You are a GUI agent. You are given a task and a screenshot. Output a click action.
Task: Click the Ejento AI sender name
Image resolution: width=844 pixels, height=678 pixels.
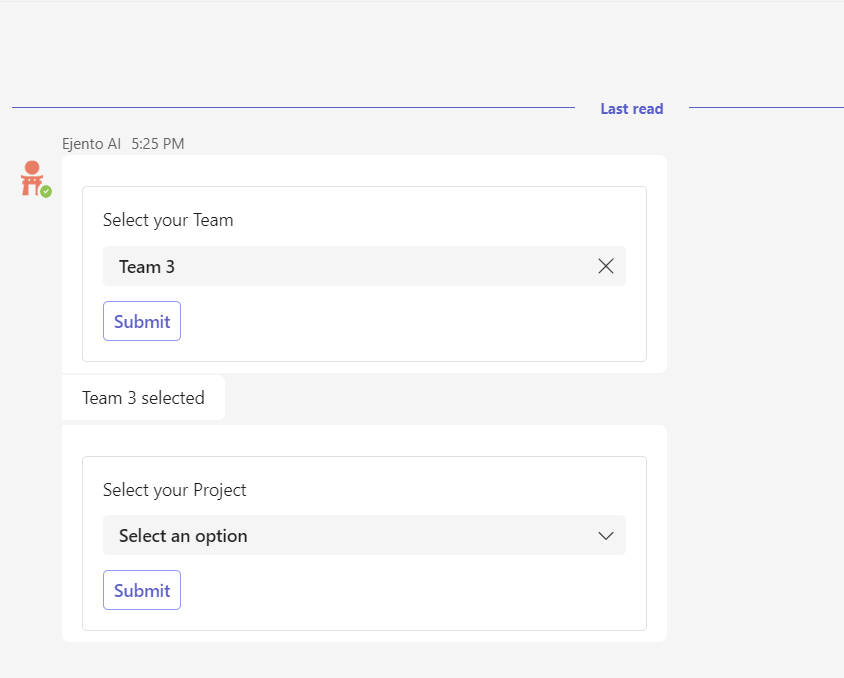tap(91, 143)
